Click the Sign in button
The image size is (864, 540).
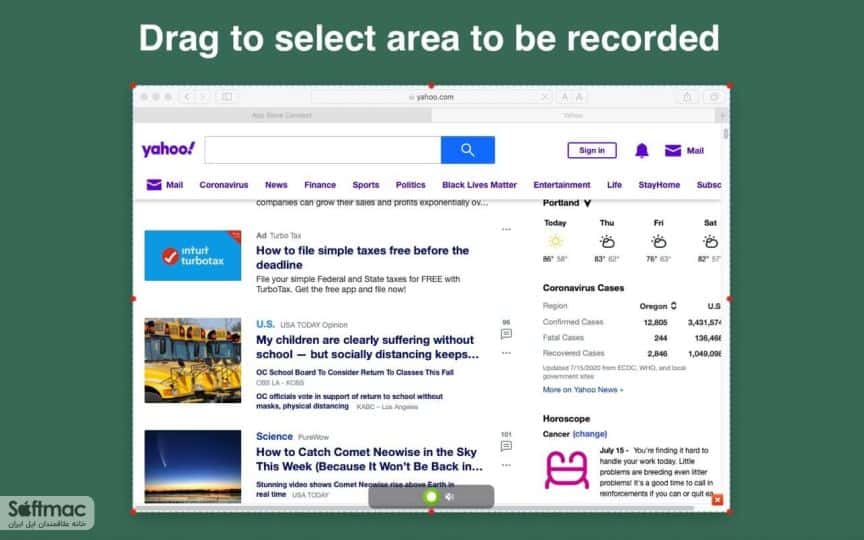coord(592,150)
